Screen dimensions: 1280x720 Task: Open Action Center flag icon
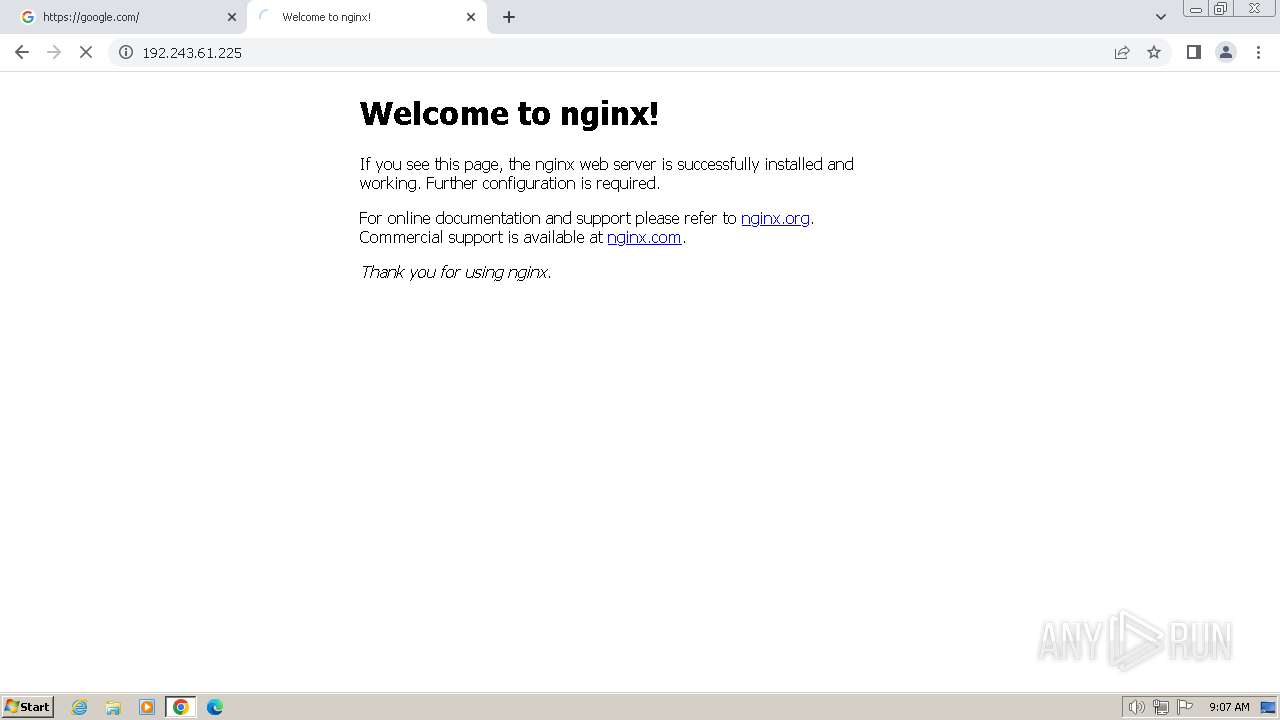coord(1185,707)
